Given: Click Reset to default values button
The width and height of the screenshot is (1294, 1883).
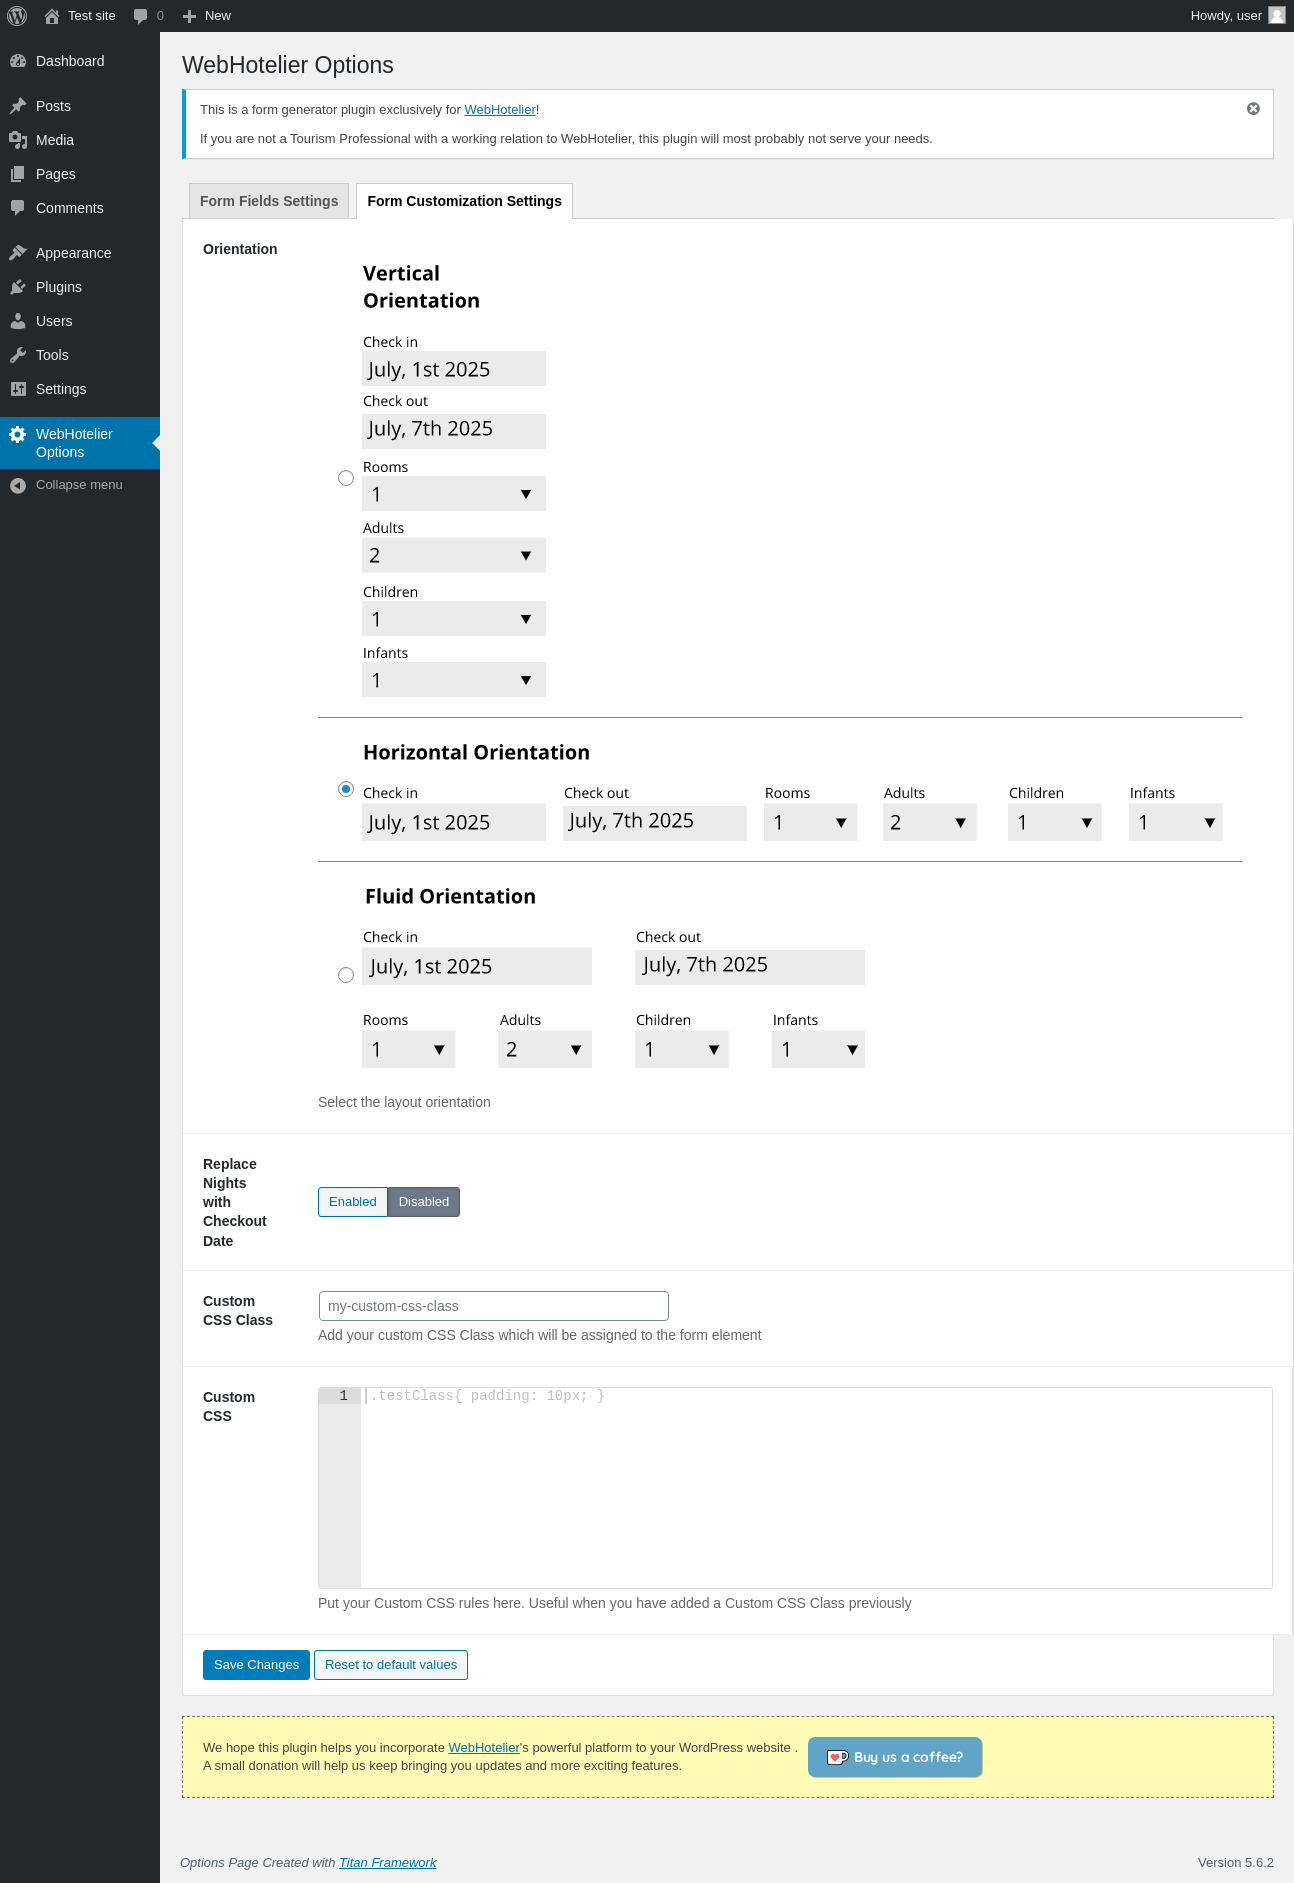Looking at the screenshot, I should [391, 1665].
